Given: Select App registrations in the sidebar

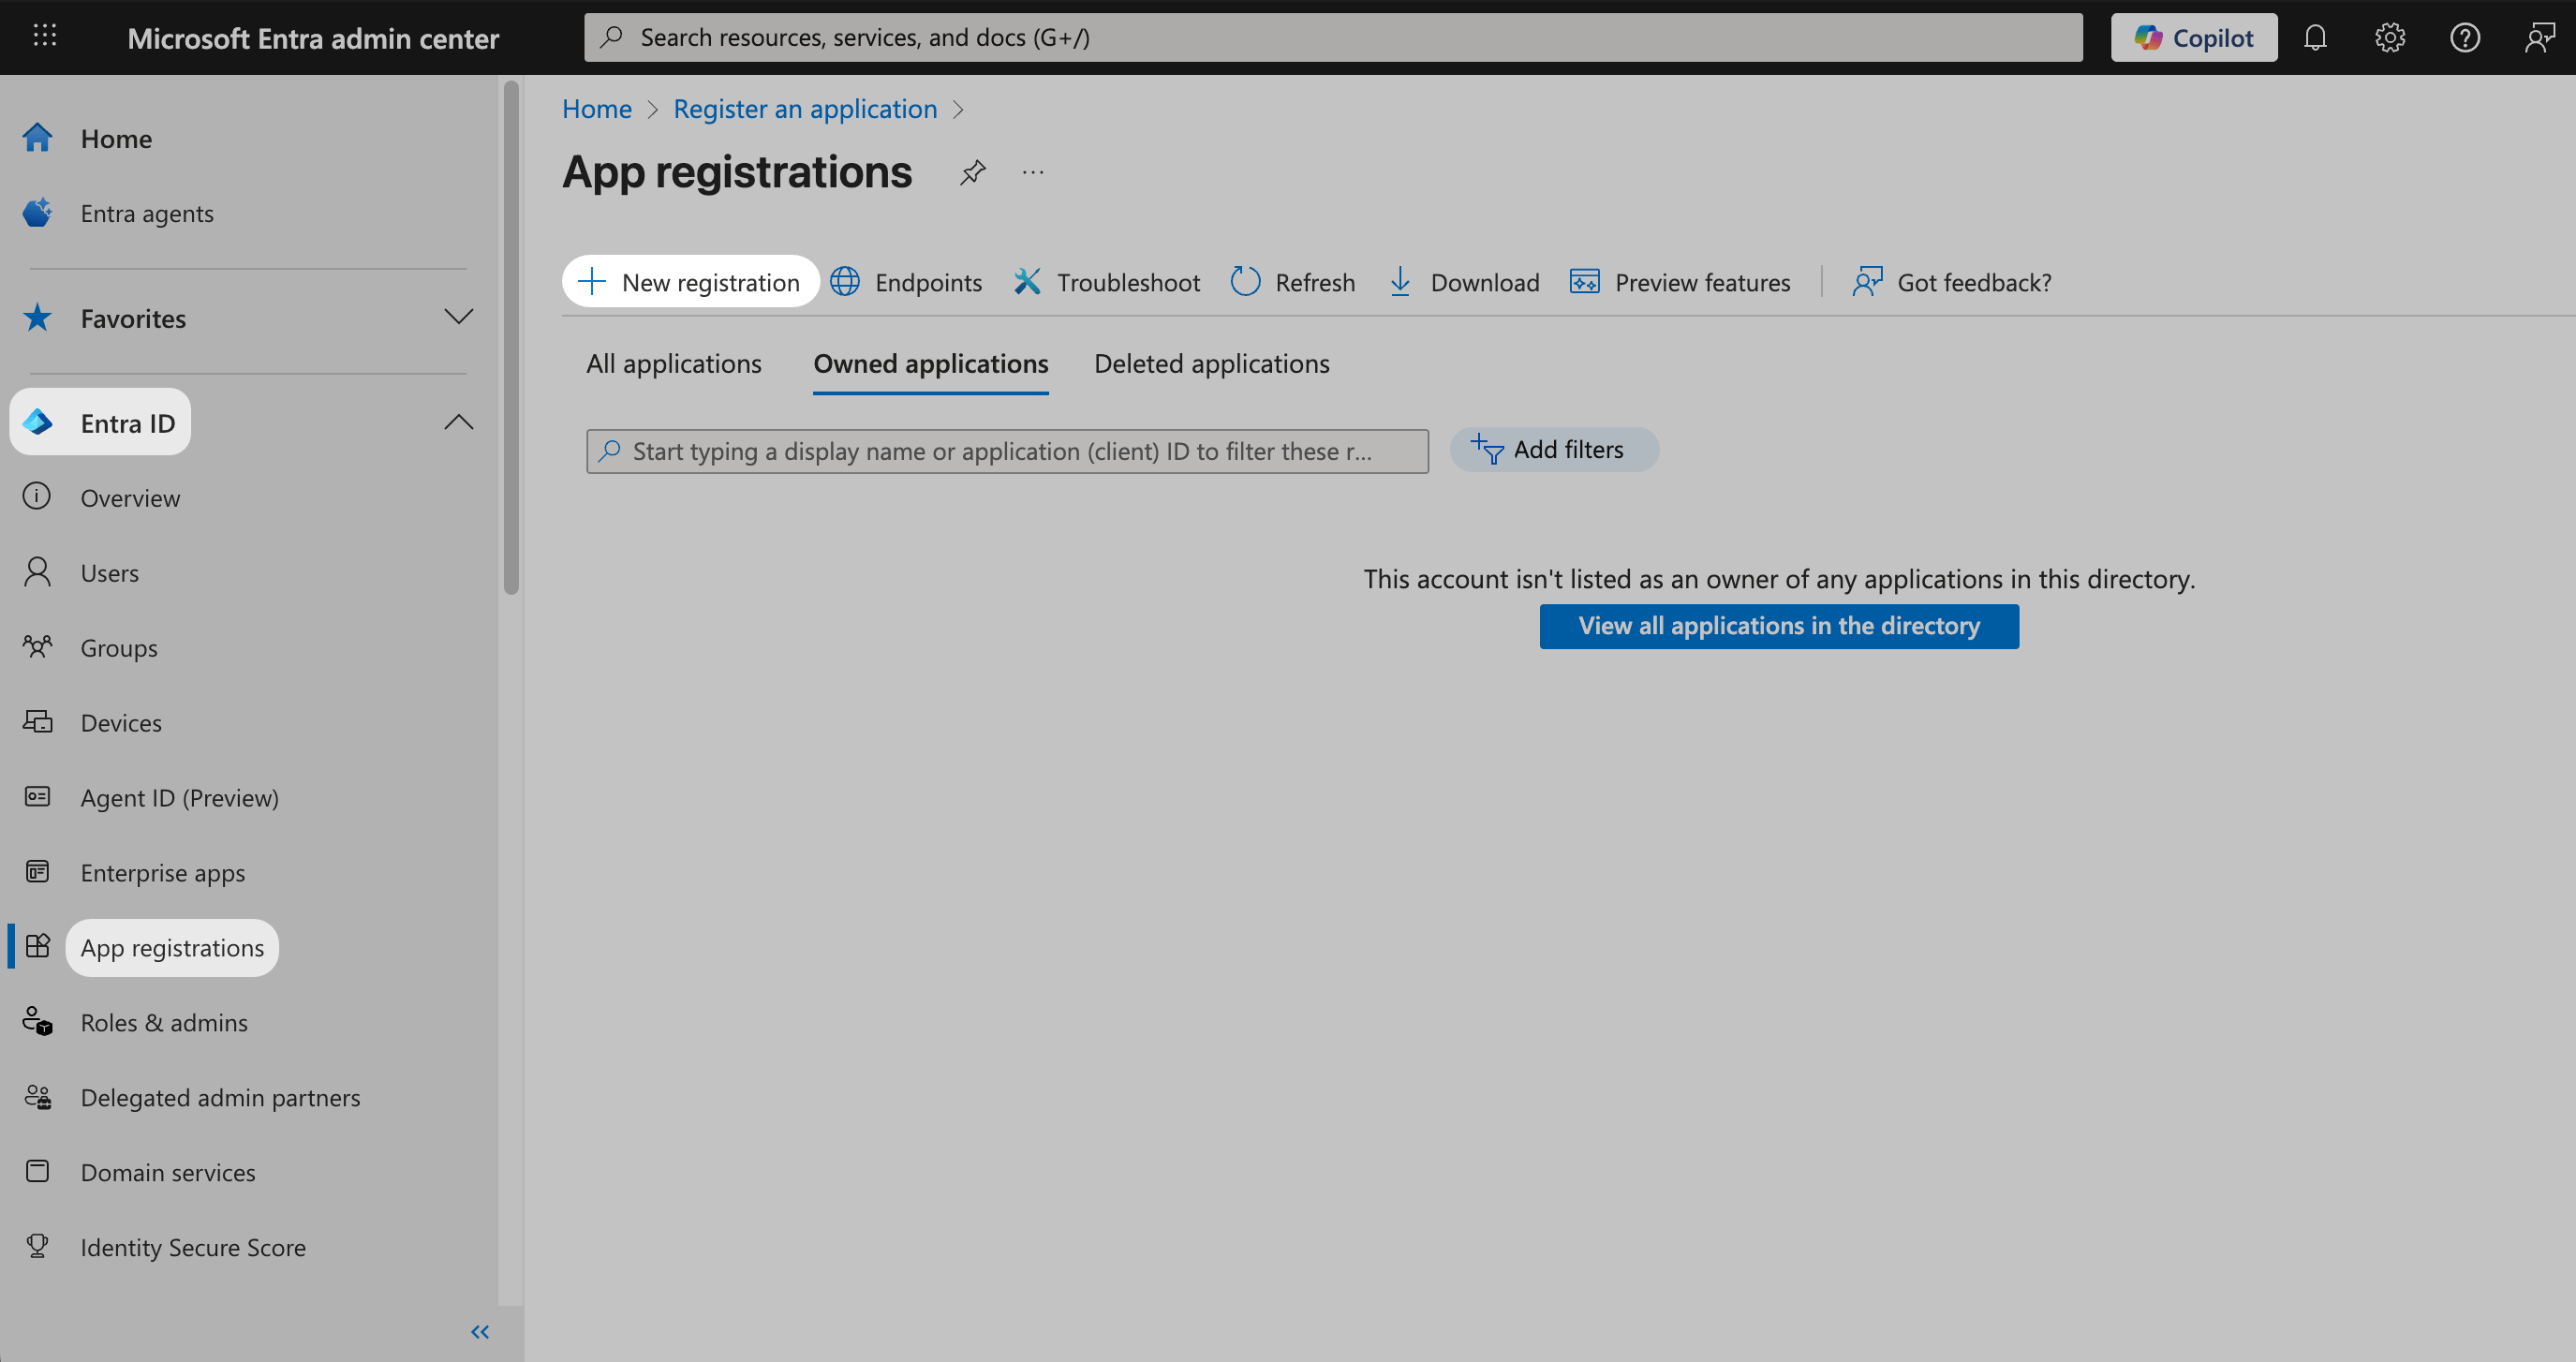Looking at the screenshot, I should (x=172, y=948).
